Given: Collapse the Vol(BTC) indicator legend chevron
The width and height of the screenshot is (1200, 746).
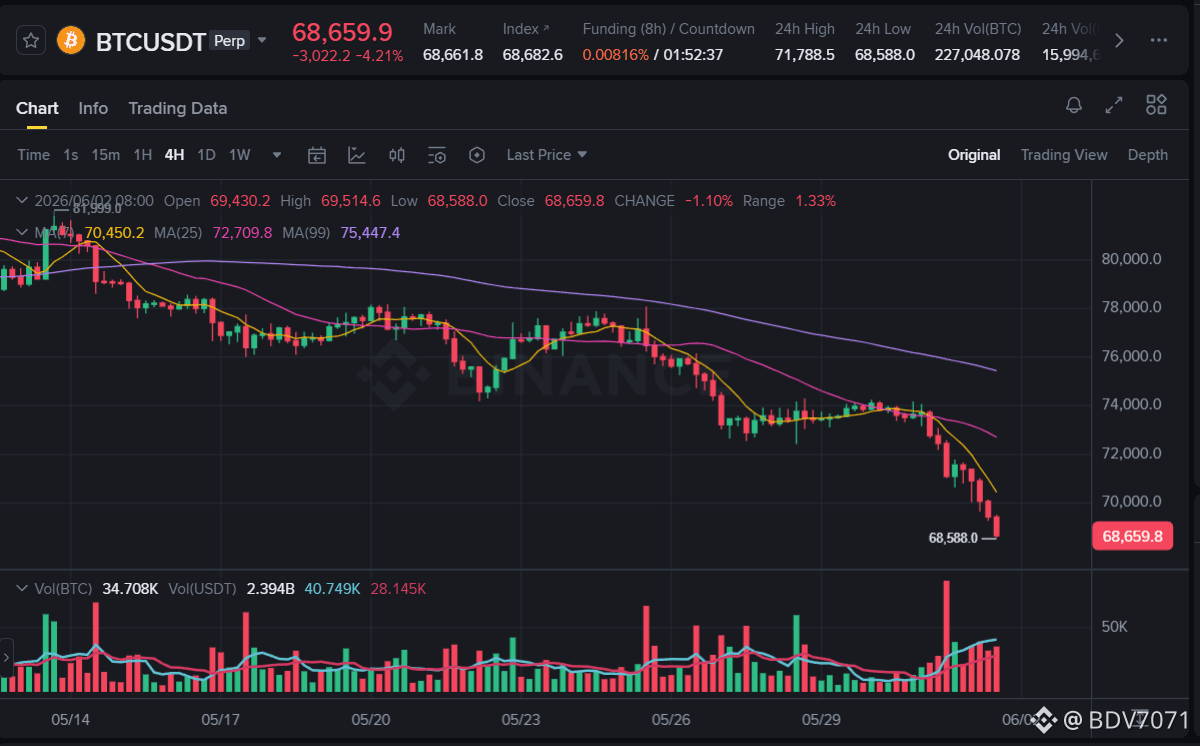Looking at the screenshot, I should (x=22, y=588).
